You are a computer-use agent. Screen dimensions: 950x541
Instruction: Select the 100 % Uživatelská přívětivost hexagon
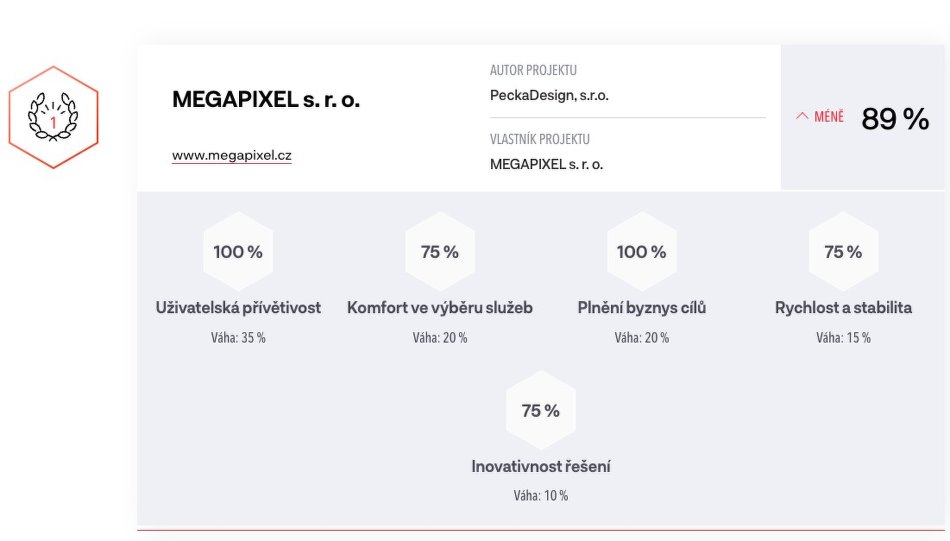click(x=238, y=251)
